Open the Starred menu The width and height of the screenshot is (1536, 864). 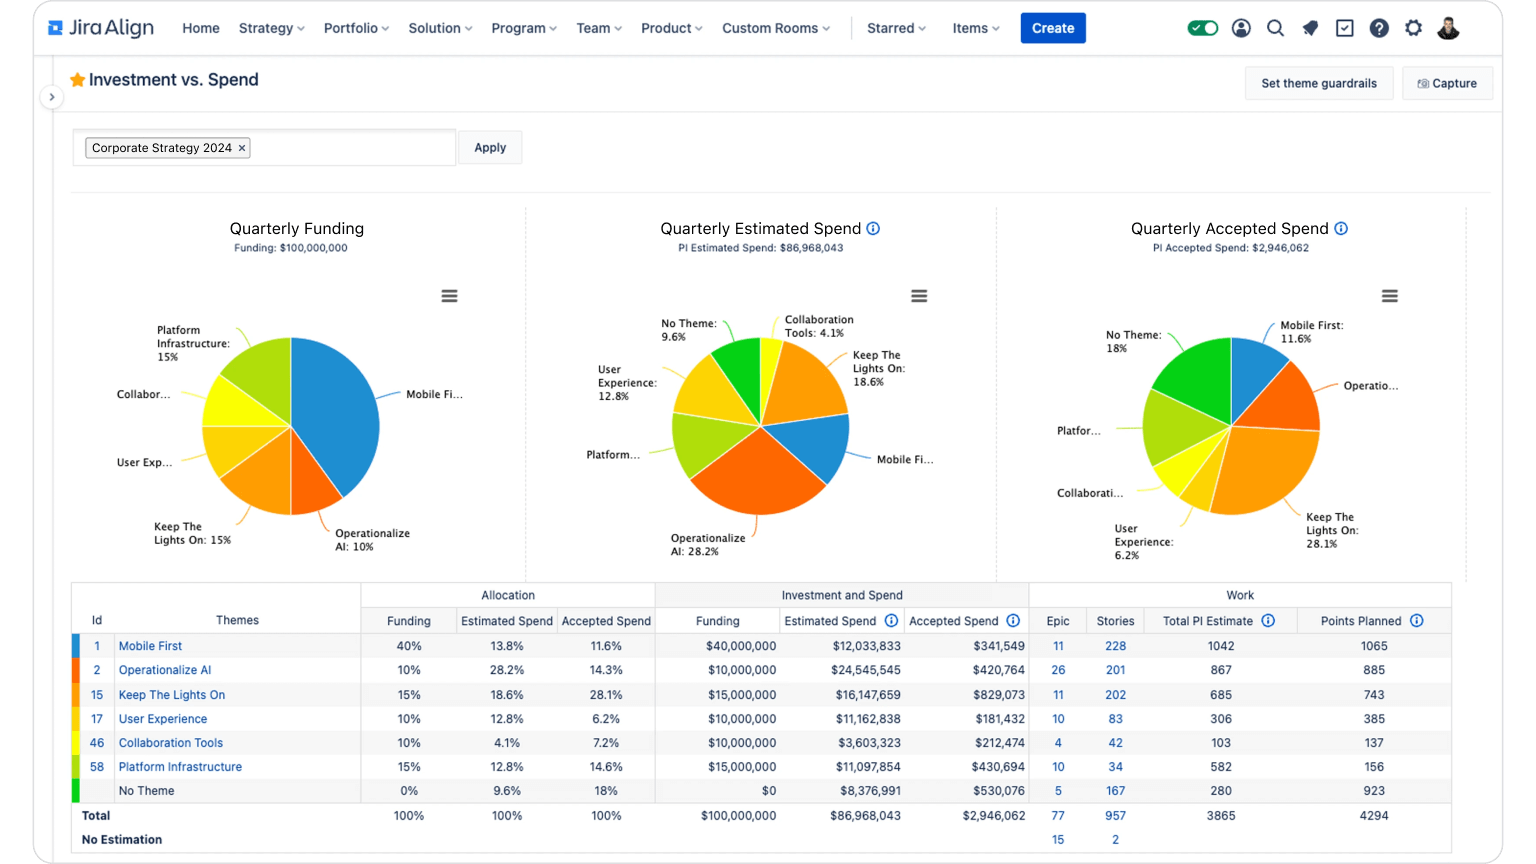(896, 28)
